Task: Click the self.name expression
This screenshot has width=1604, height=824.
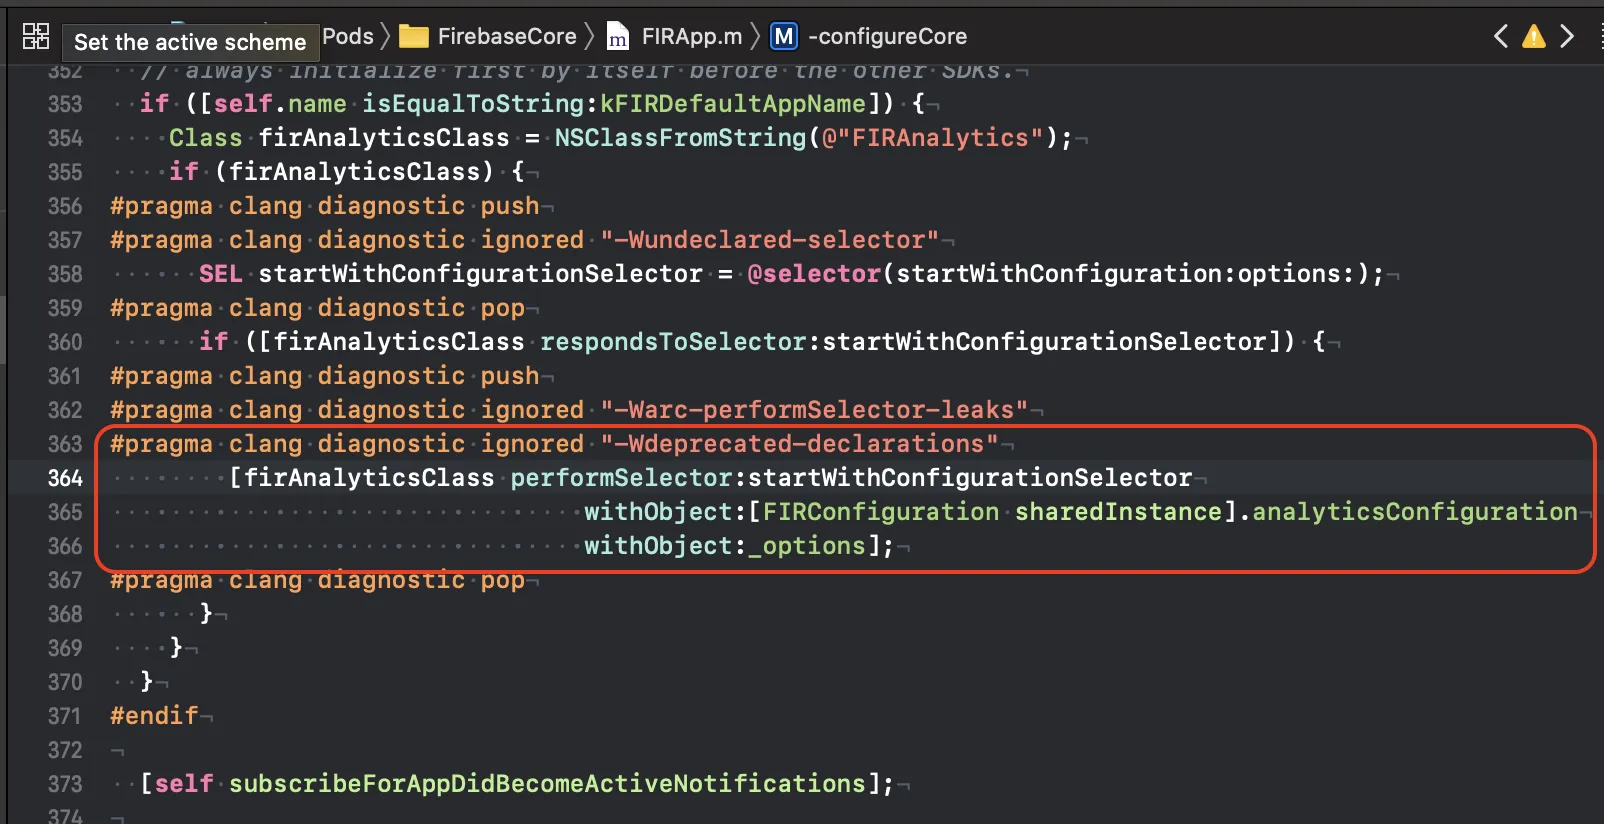Action: pyautogui.click(x=280, y=104)
